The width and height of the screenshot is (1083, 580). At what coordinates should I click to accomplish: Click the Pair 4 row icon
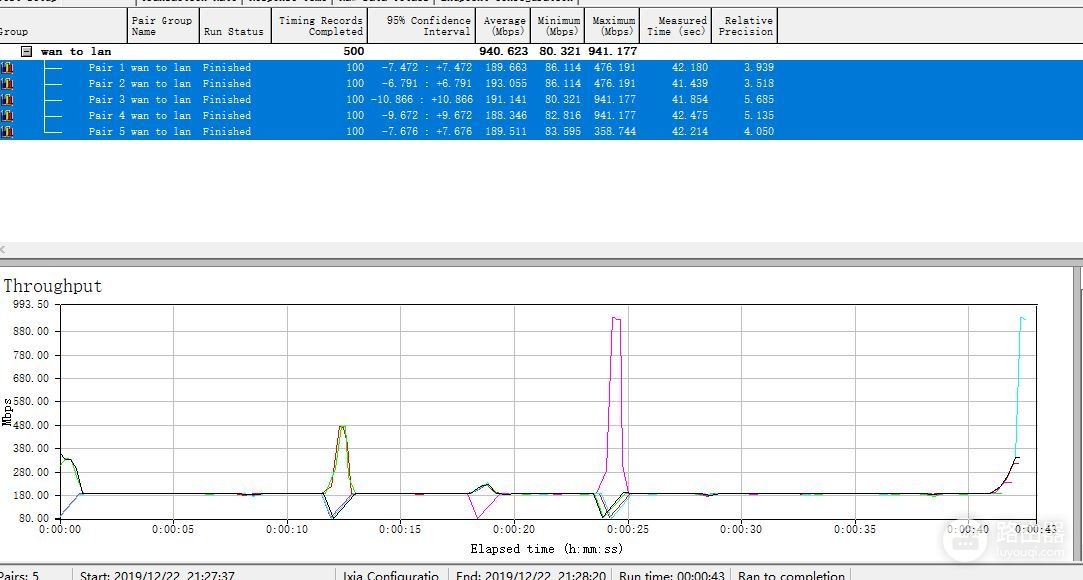(x=7, y=115)
